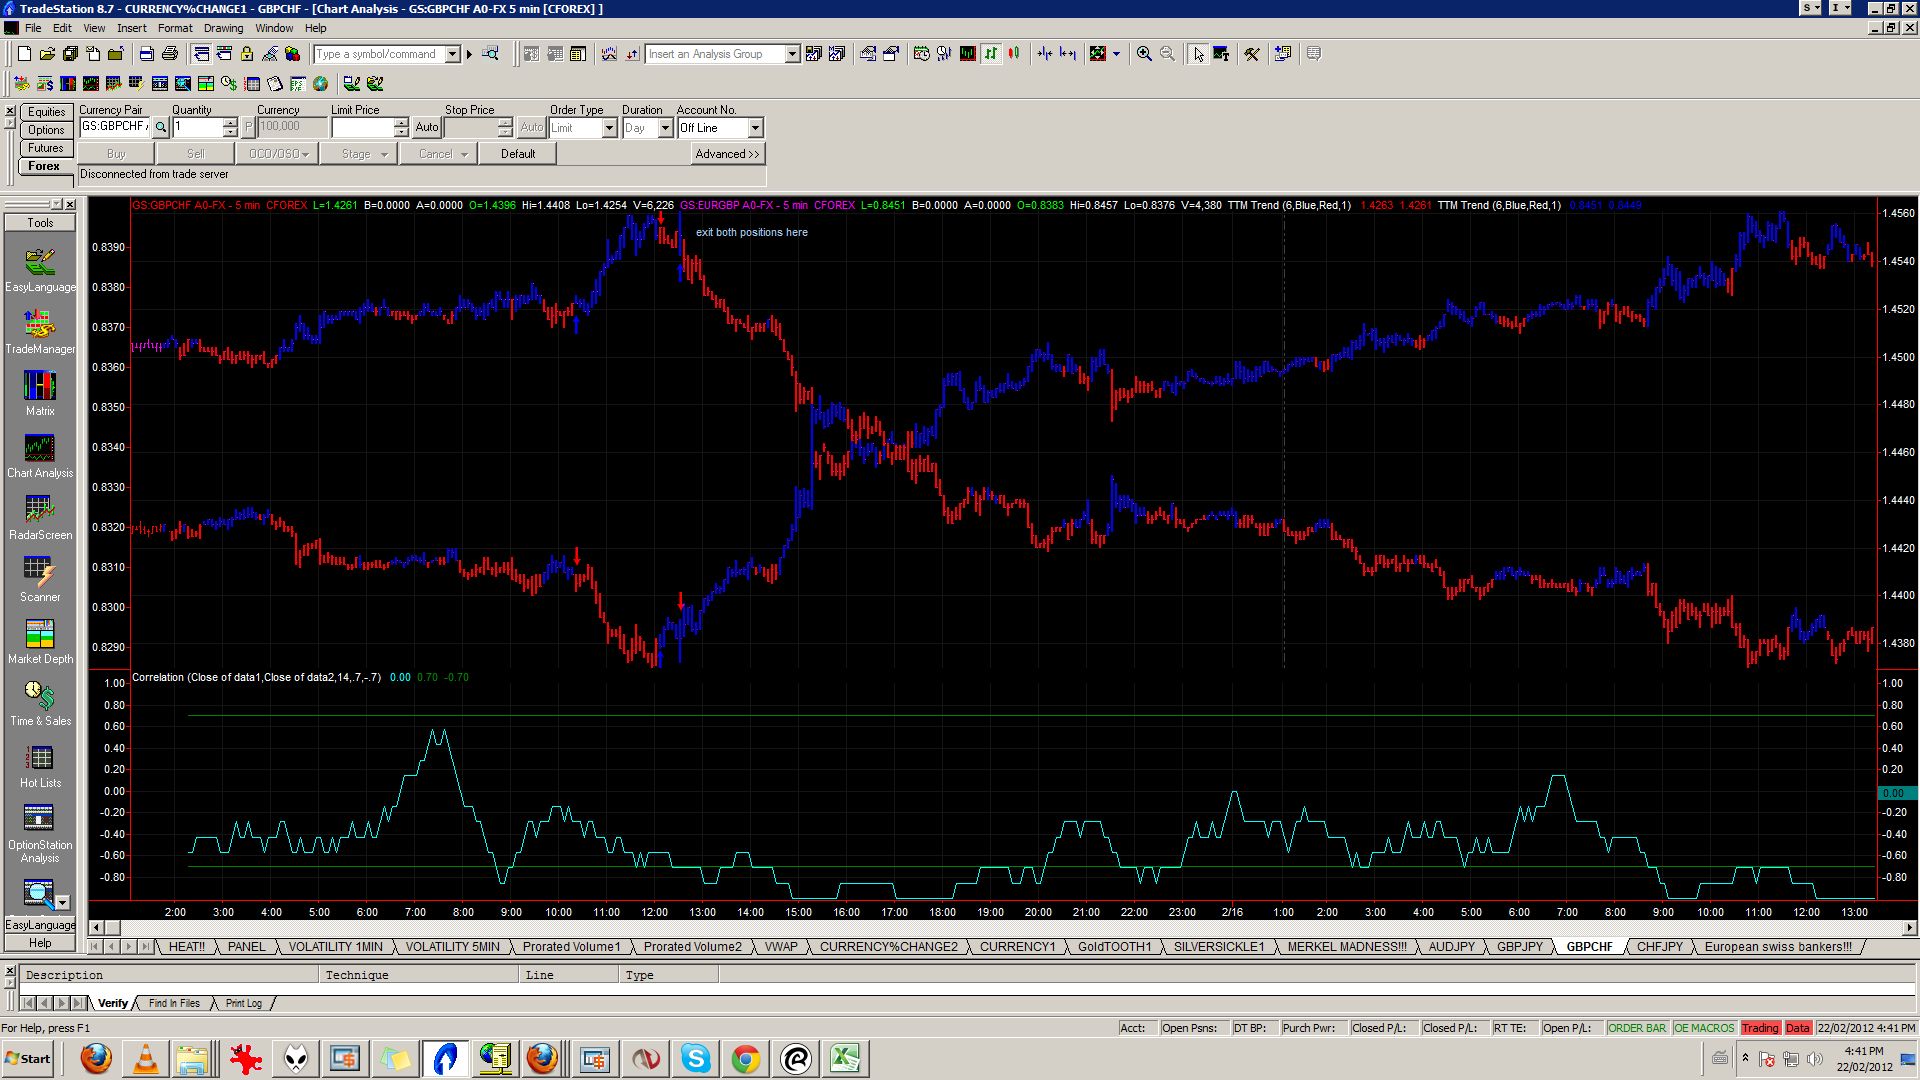The width and height of the screenshot is (1920, 1080).
Task: Open the EasyLanguage tool in sidebar
Action: pos(40,269)
